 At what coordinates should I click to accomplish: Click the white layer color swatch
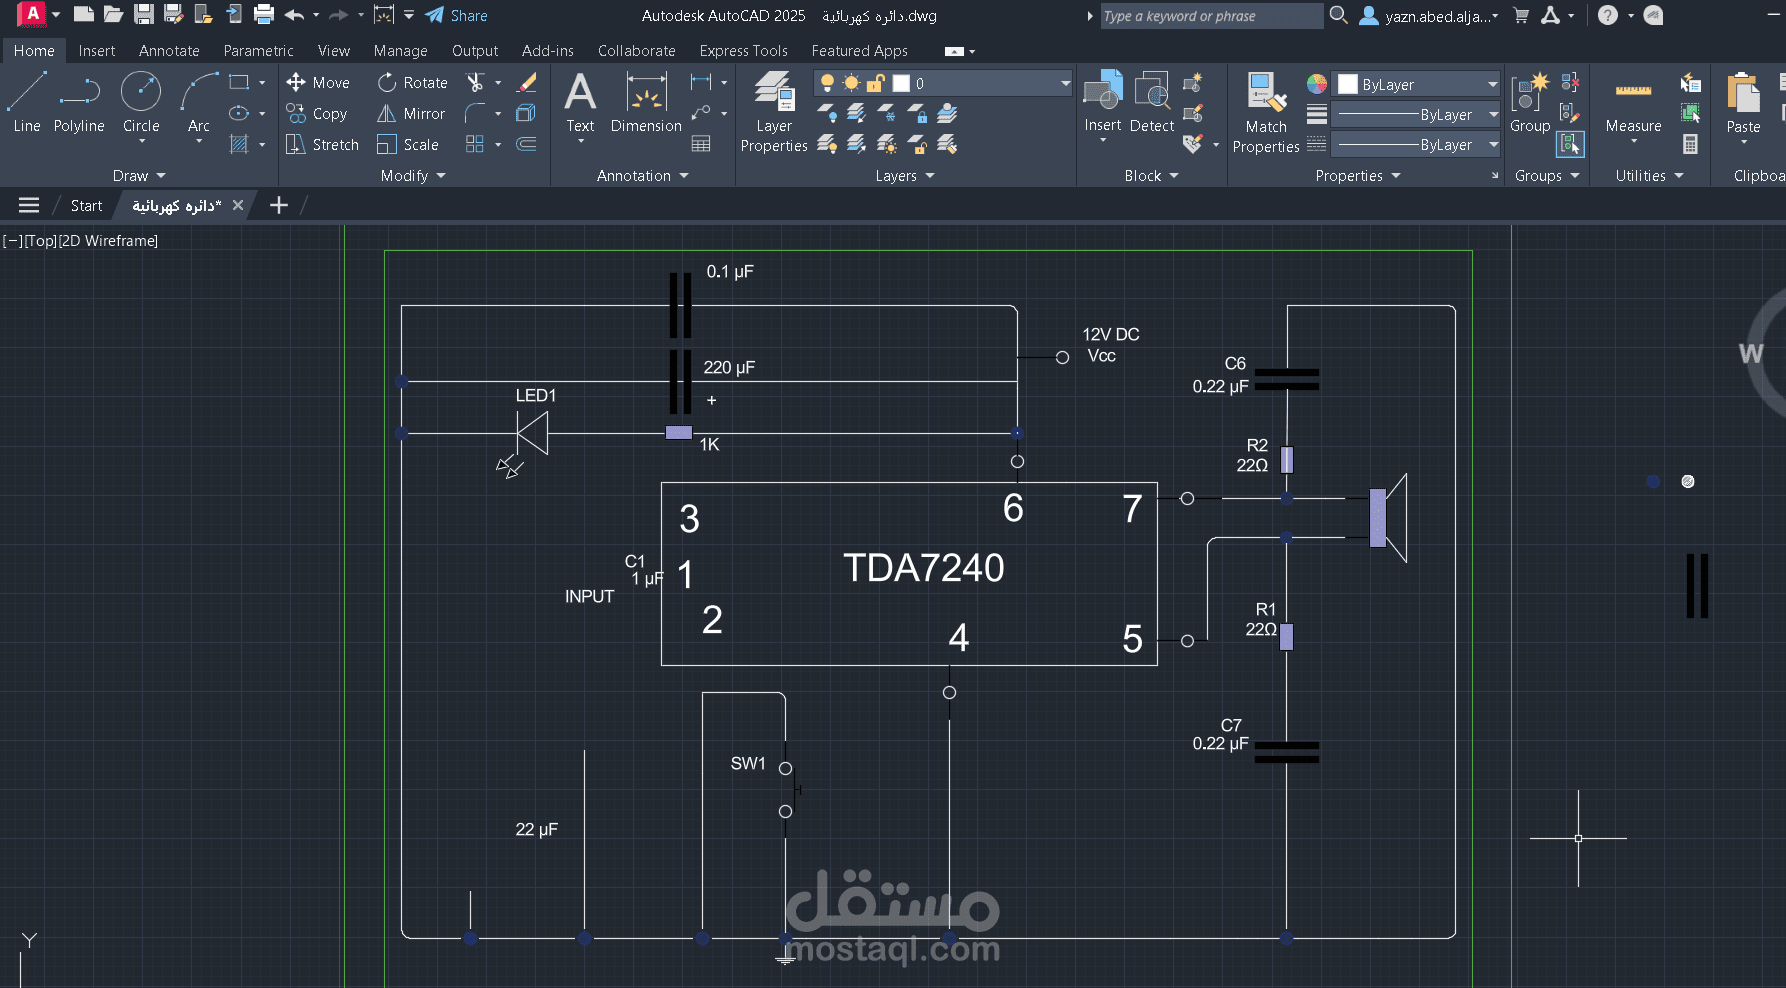pyautogui.click(x=901, y=83)
